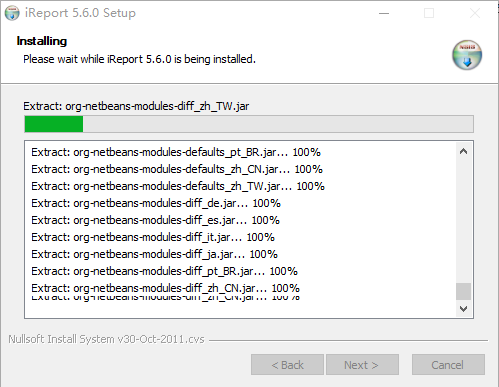Click the Cancel button
This screenshot has height=387, width=499.
(x=448, y=365)
